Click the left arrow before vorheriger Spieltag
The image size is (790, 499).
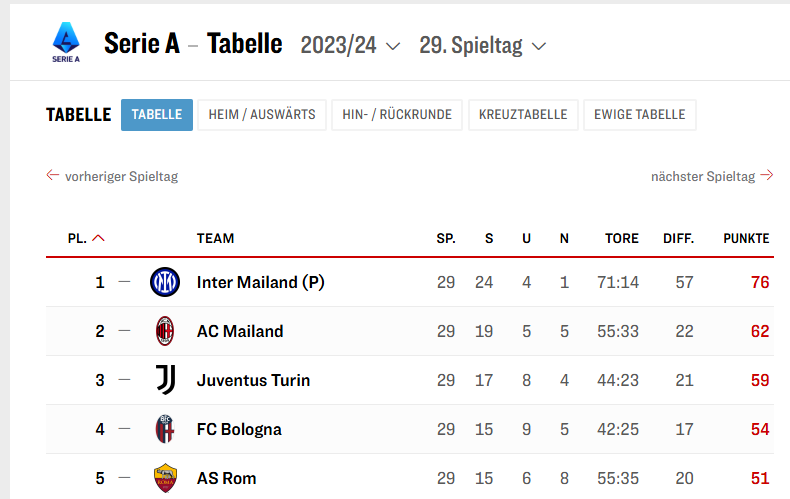(x=53, y=176)
